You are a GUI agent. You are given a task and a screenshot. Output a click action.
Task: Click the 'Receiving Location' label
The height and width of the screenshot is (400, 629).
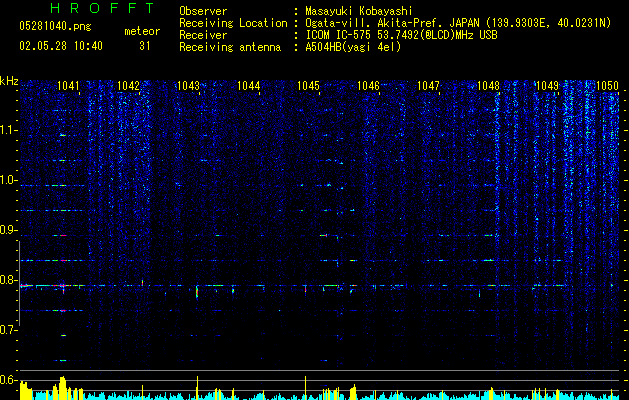click(233, 23)
